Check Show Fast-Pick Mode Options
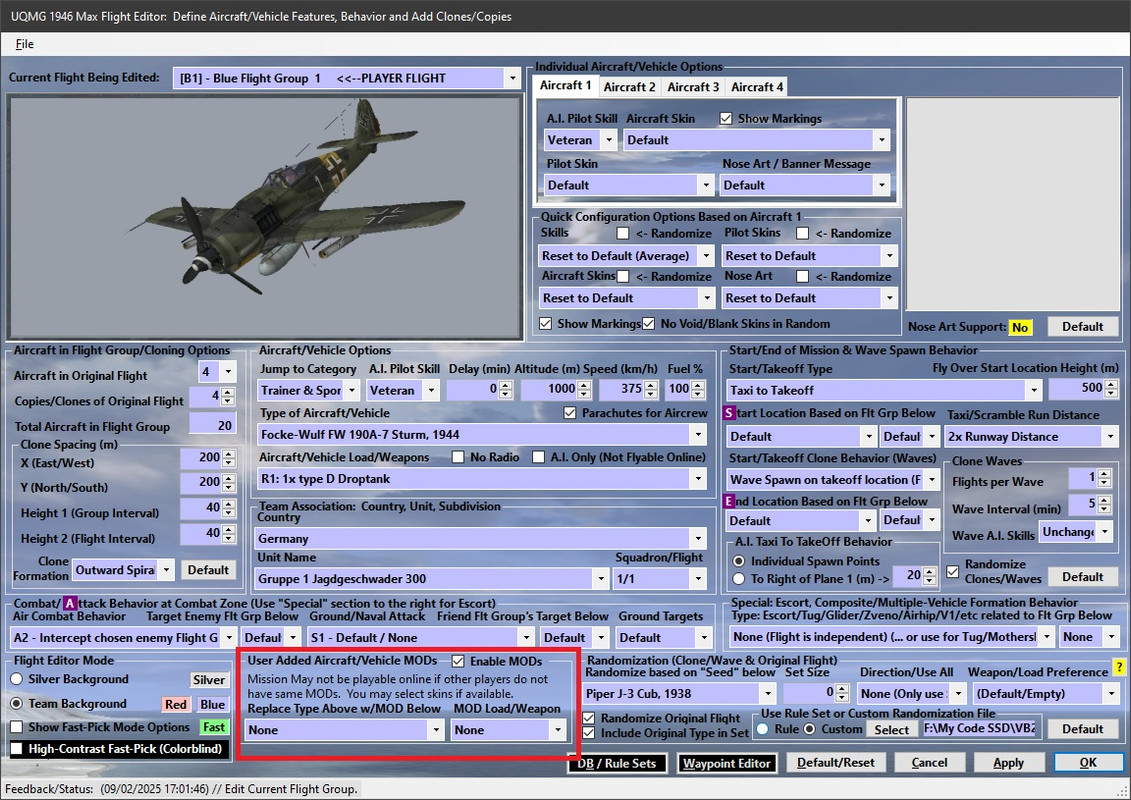Viewport: 1131px width, 800px height. tap(17, 727)
